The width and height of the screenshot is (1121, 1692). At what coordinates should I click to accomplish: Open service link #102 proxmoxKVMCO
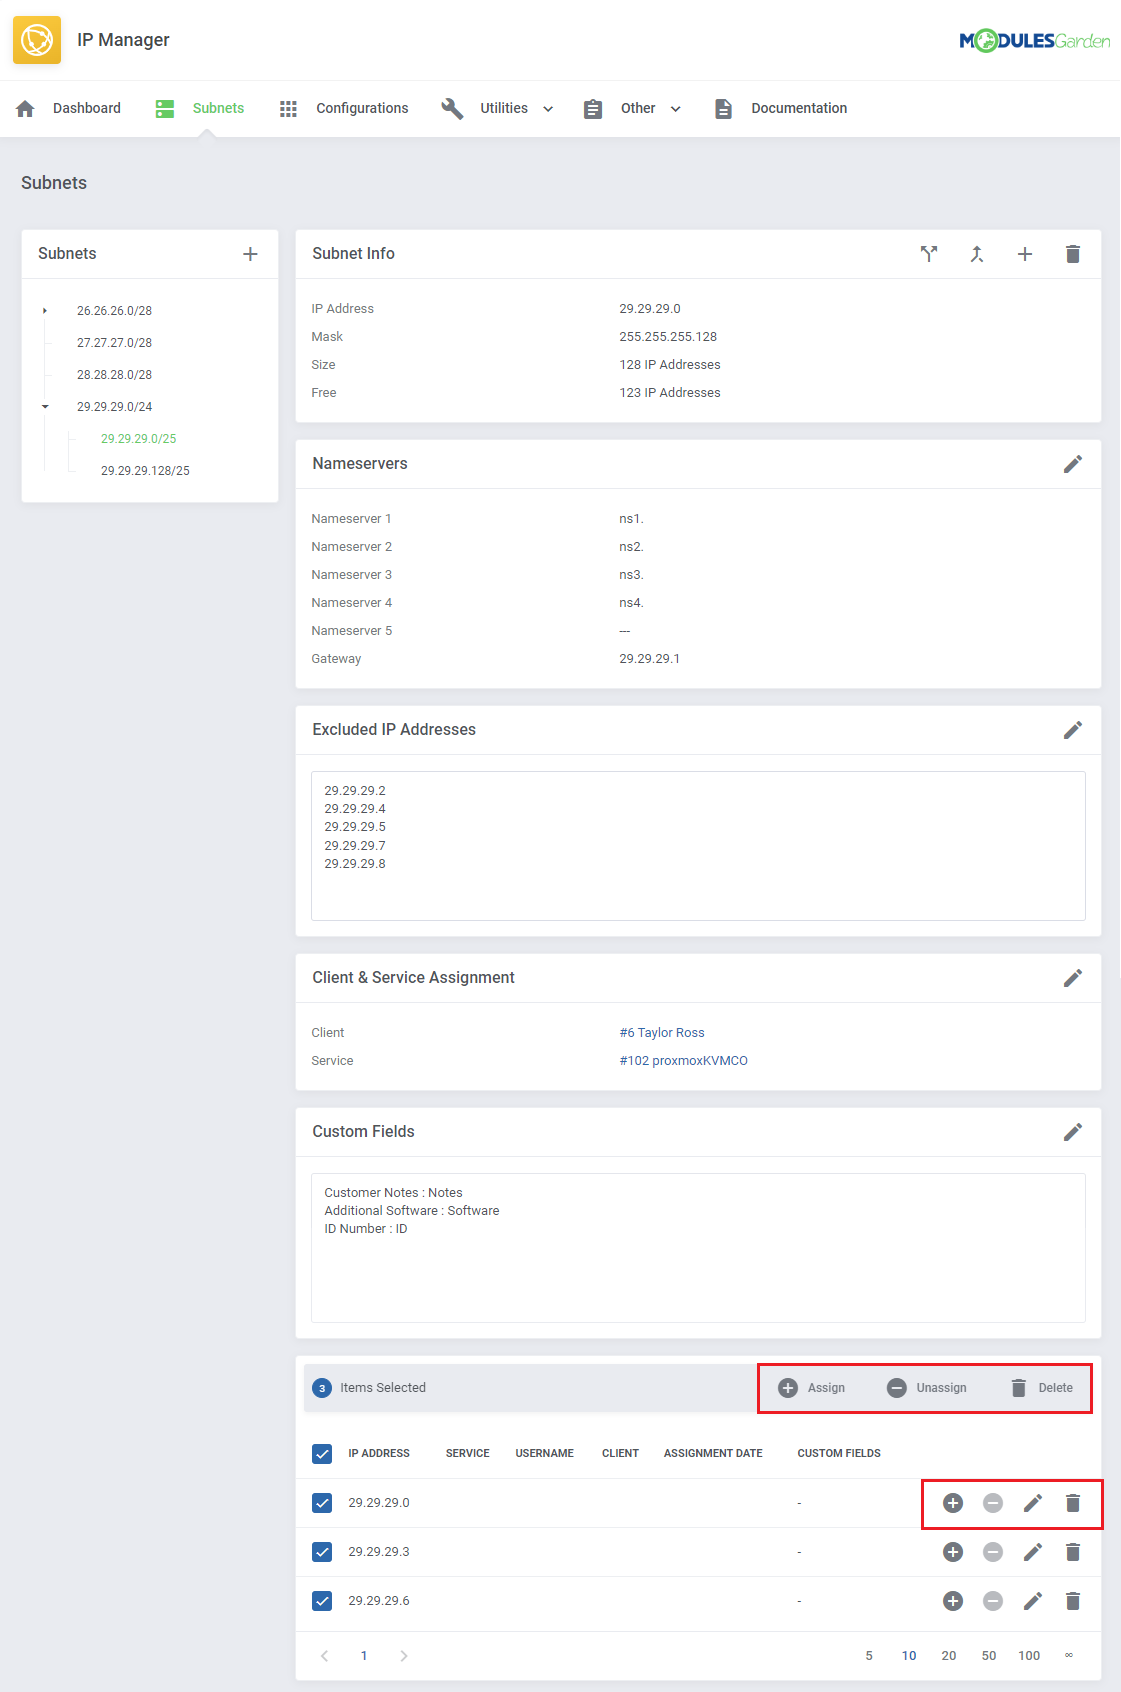(x=683, y=1061)
